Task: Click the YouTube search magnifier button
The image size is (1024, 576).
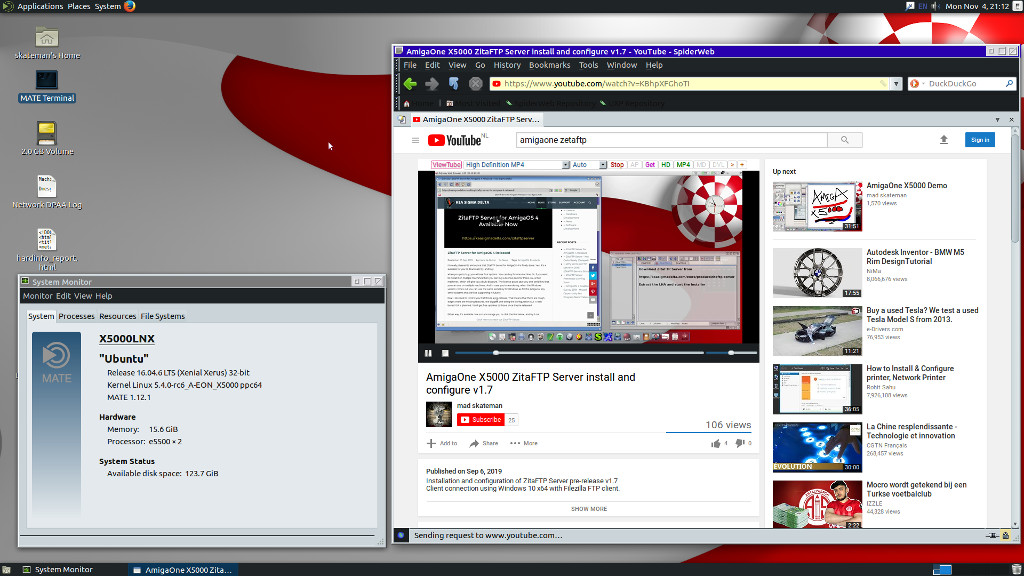Action: 844,140
